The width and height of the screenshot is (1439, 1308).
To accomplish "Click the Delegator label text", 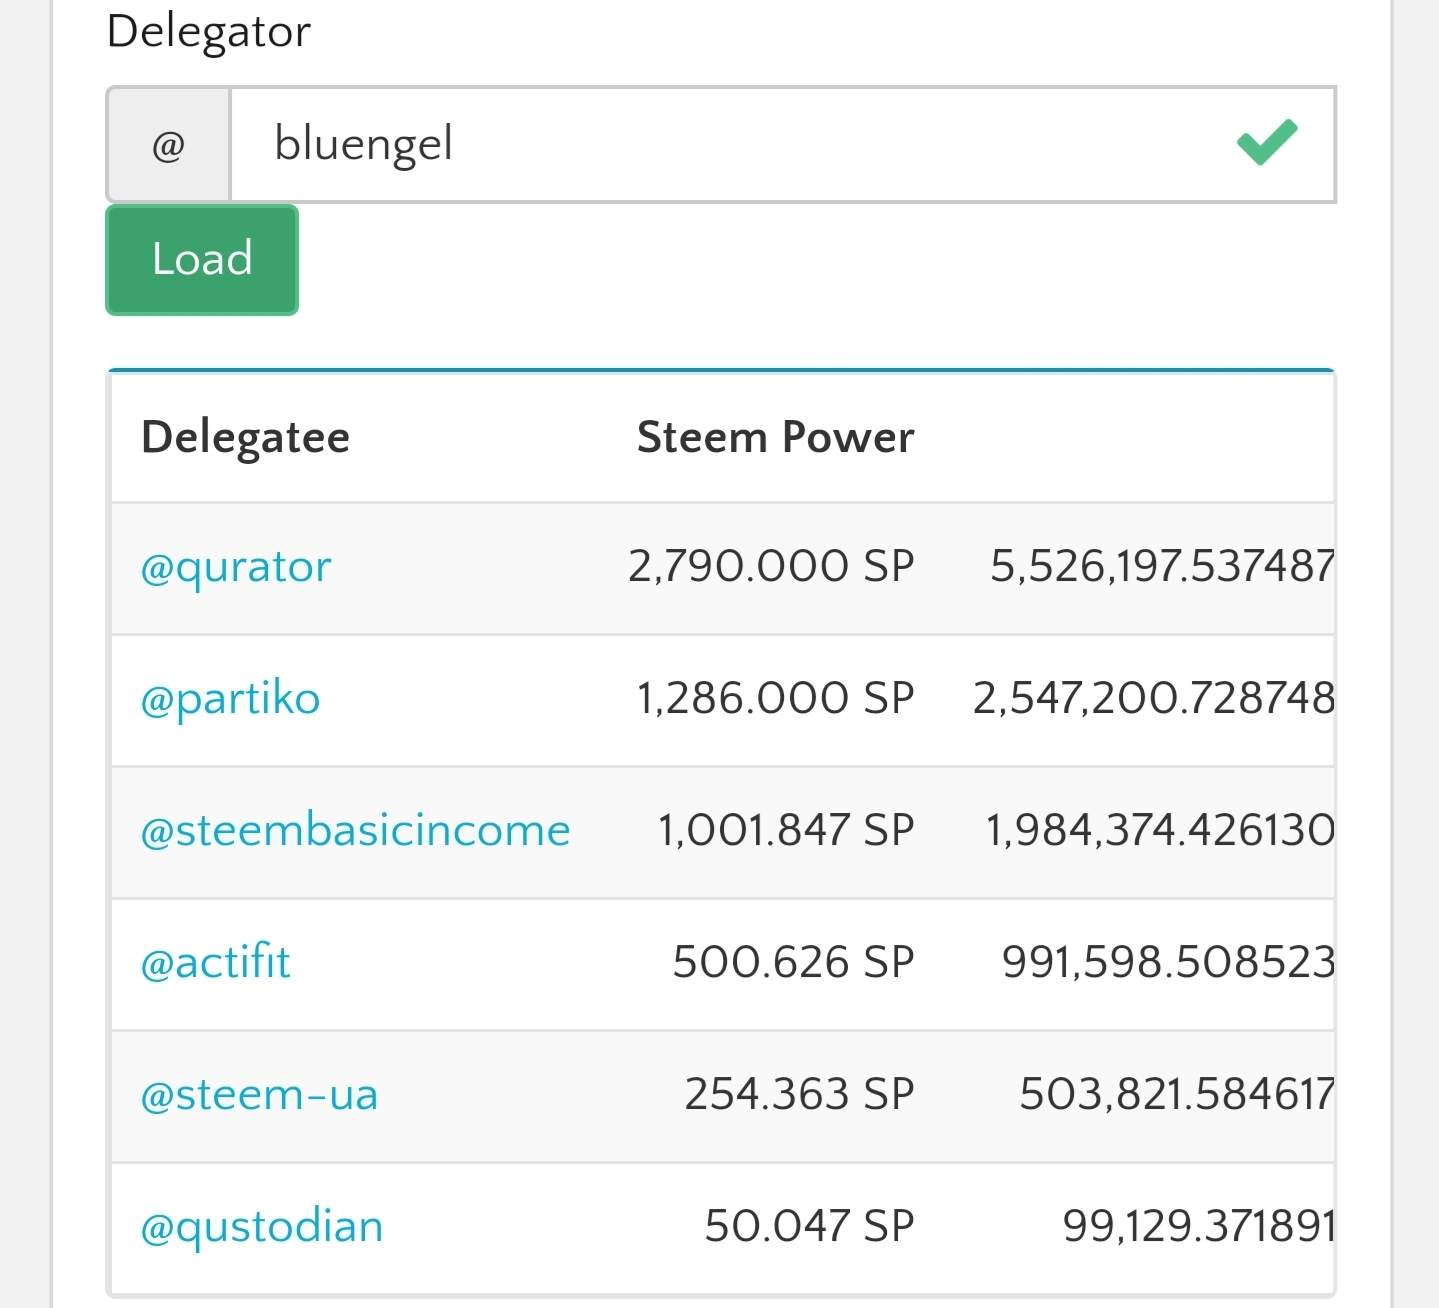I will click(x=208, y=31).
